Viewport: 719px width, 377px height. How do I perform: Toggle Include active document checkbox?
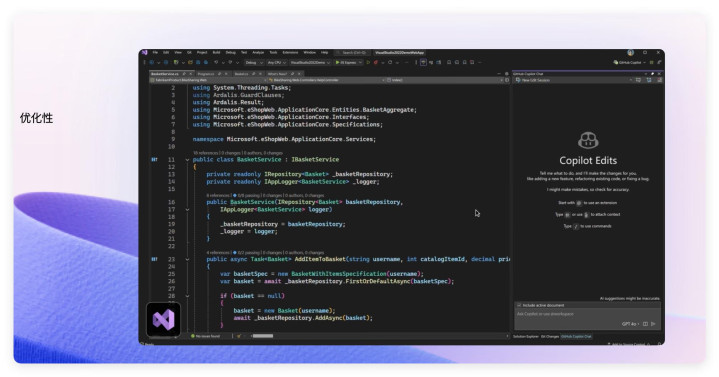coord(519,305)
